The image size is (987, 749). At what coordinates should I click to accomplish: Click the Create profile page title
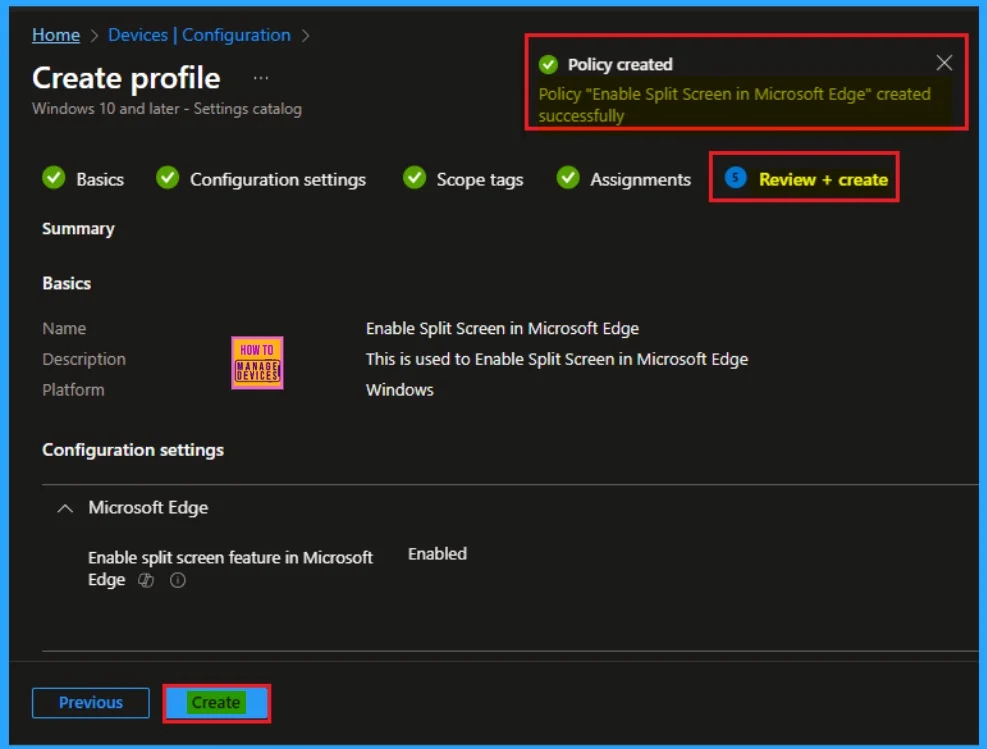(x=126, y=78)
